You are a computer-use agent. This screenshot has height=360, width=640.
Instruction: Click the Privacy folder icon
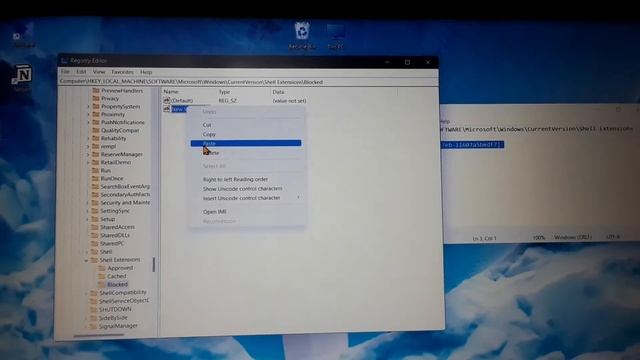pyautogui.click(x=96, y=98)
